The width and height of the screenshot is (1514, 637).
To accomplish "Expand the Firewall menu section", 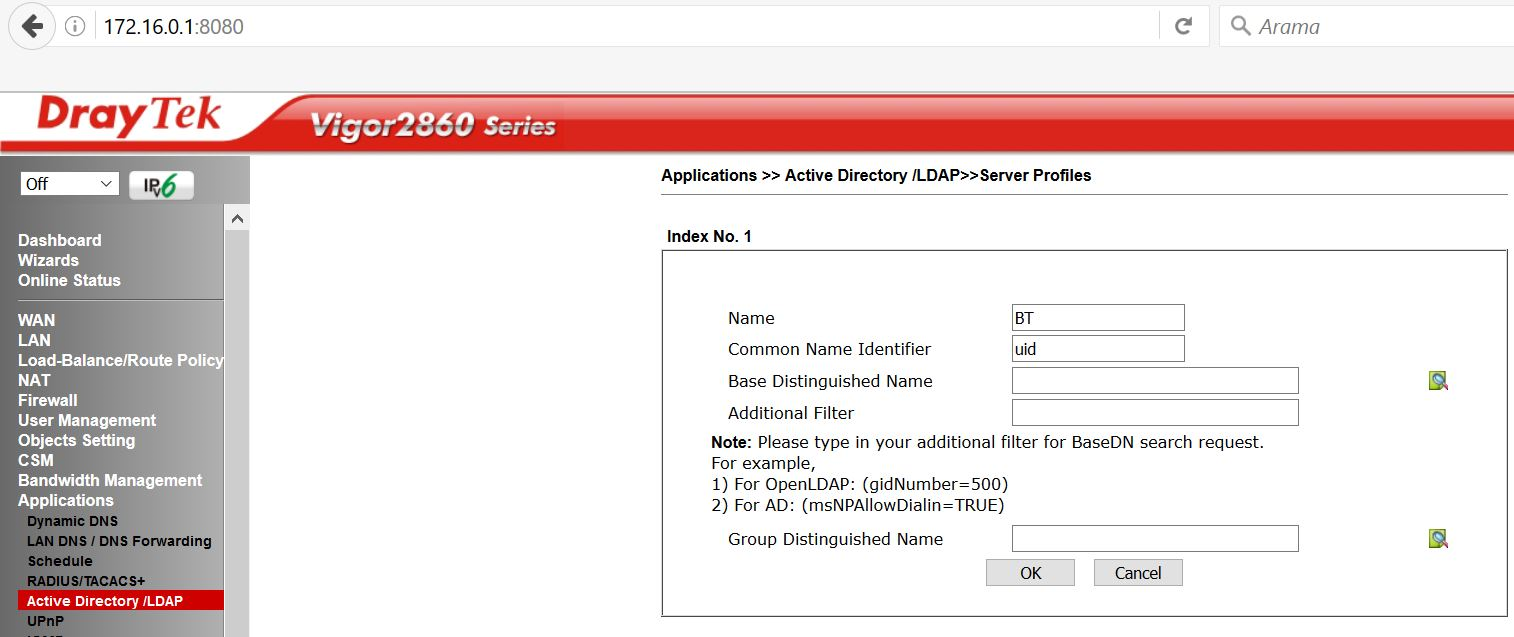I will (x=48, y=400).
